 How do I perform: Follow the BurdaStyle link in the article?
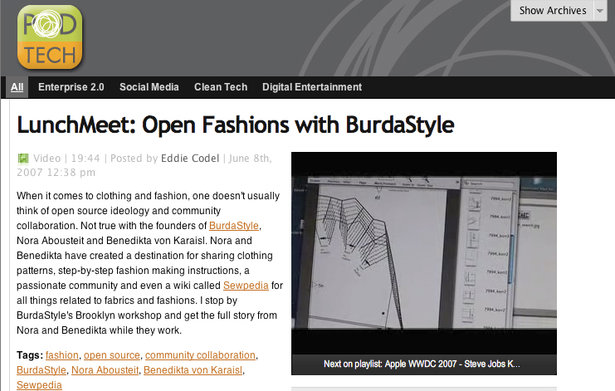click(x=234, y=226)
